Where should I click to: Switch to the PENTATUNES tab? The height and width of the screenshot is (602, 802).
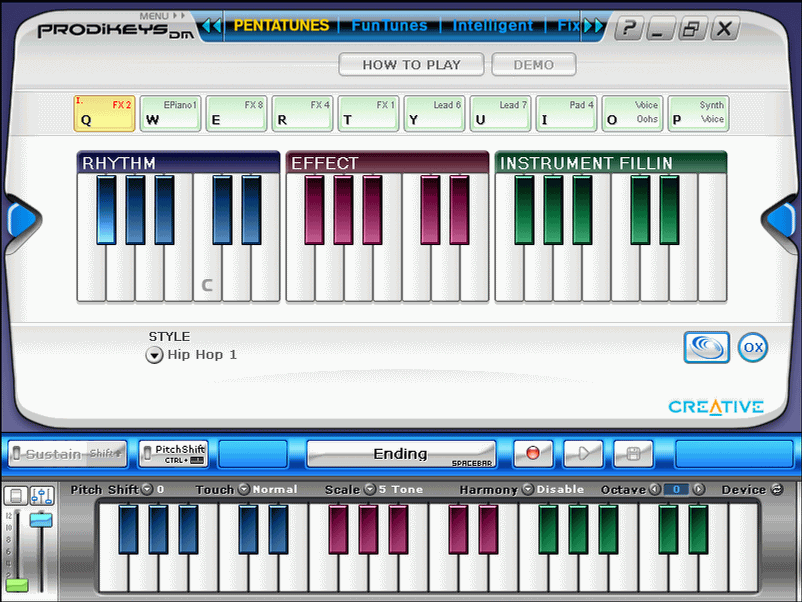[x=281, y=26]
